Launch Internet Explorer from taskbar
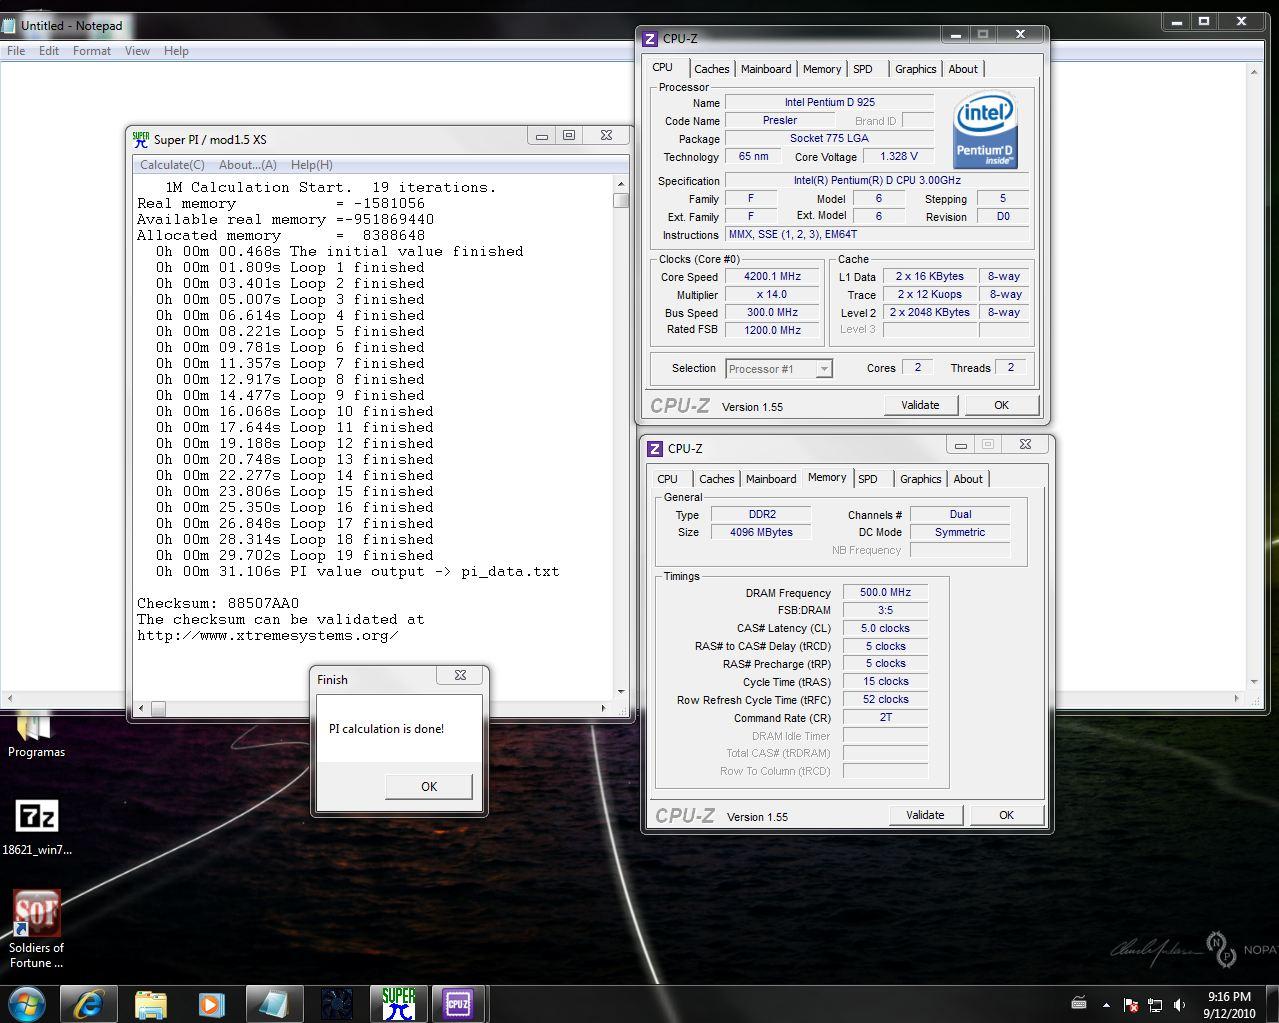1279x1023 pixels. tap(88, 1003)
